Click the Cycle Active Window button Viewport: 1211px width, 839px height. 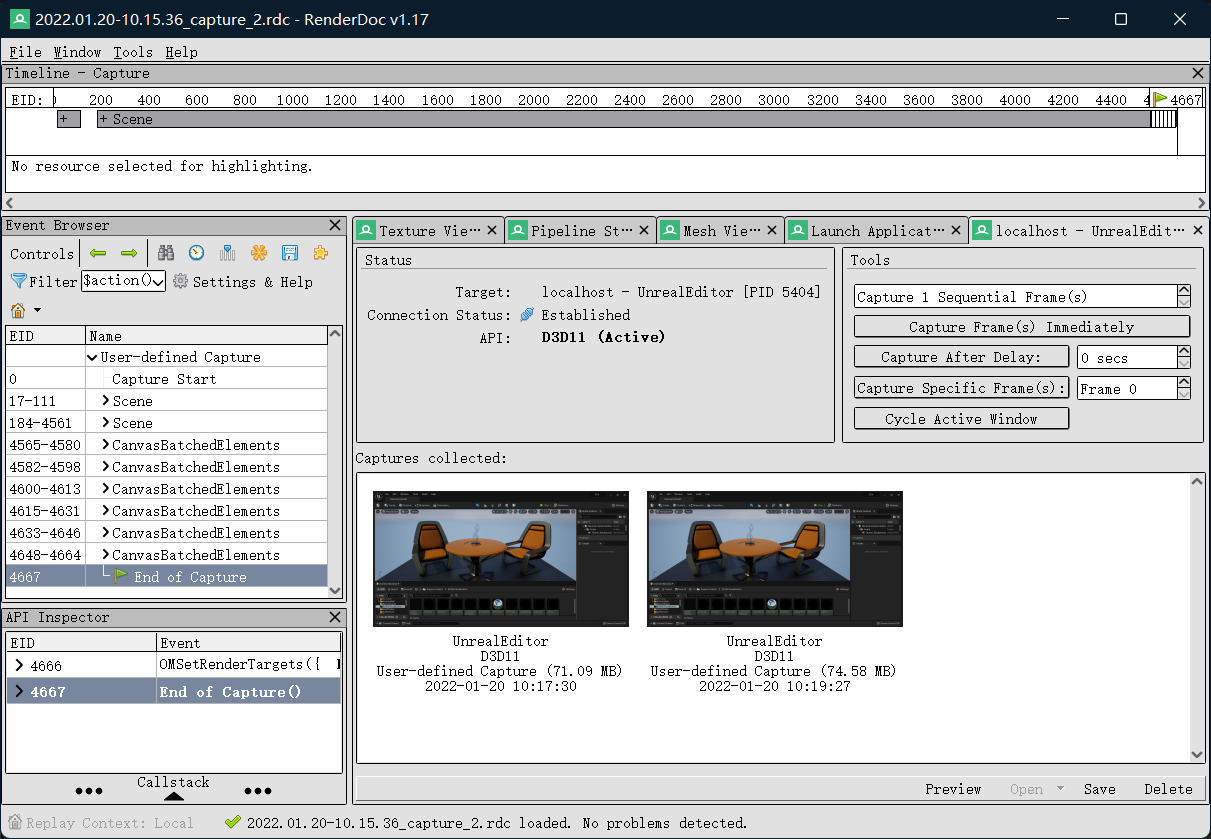[960, 419]
